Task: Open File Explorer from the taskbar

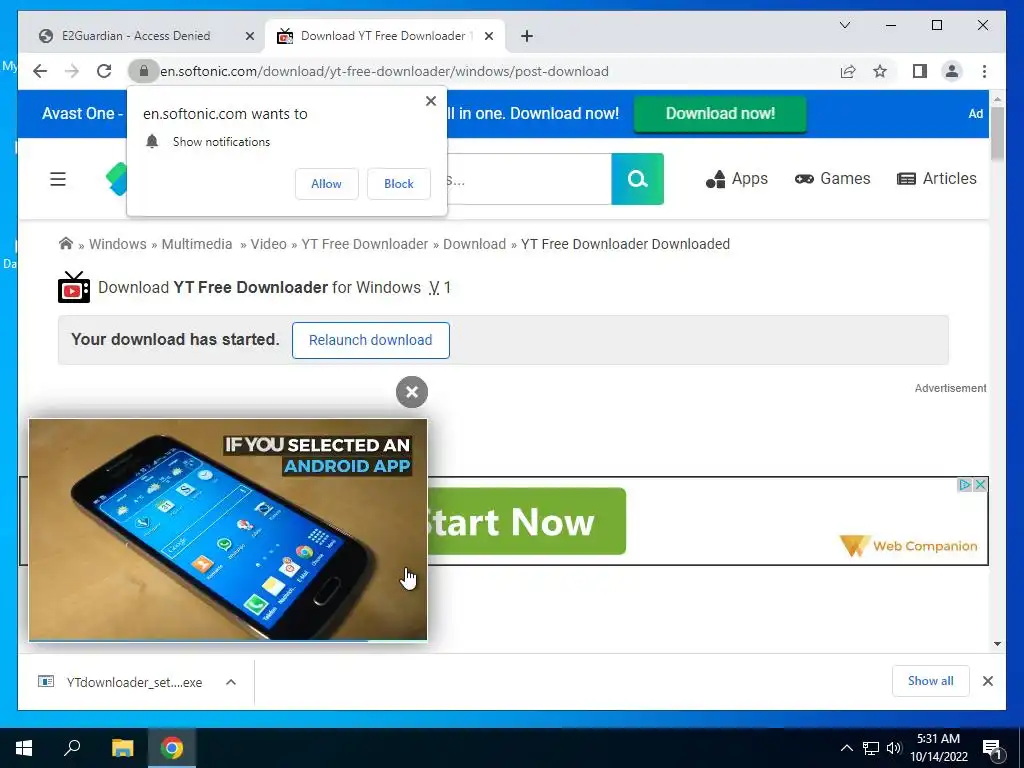Action: point(122,748)
